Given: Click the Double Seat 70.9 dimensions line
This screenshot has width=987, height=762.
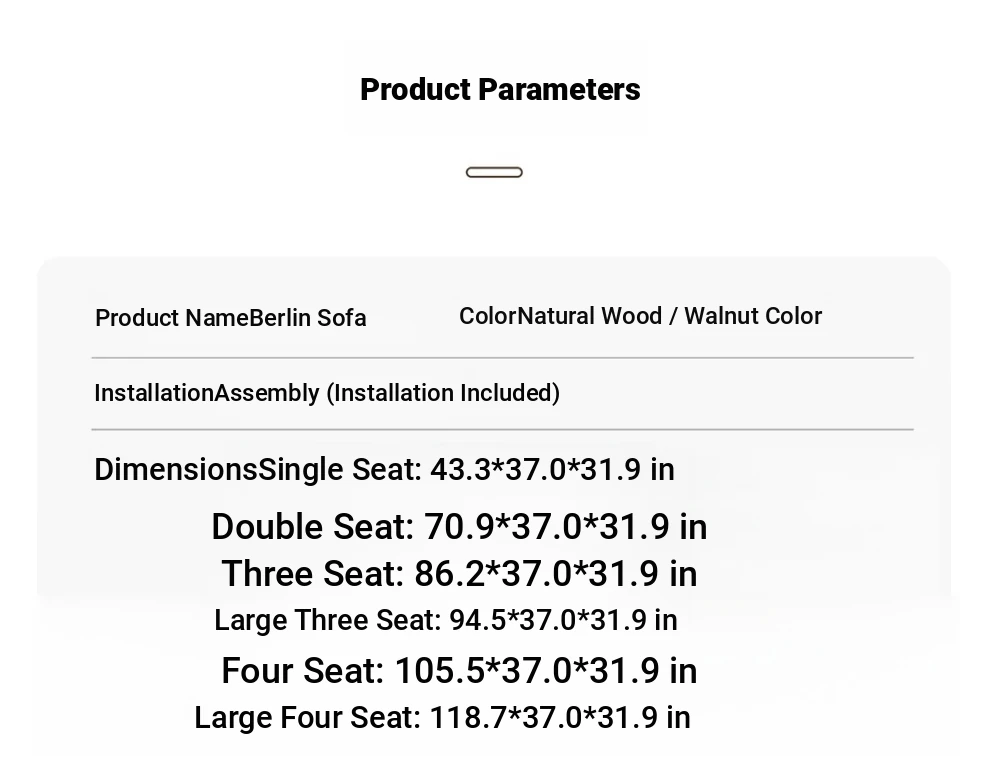Looking at the screenshot, I should point(459,527).
